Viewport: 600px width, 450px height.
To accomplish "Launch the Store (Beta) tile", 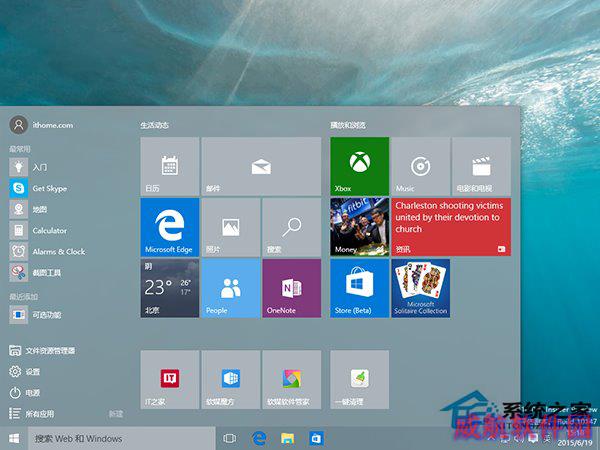I will (360, 288).
